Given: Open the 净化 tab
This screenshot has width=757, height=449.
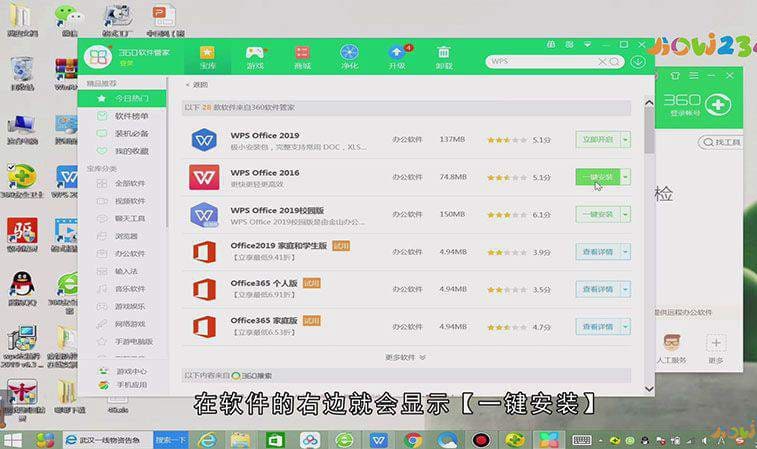Looking at the screenshot, I should (349, 57).
